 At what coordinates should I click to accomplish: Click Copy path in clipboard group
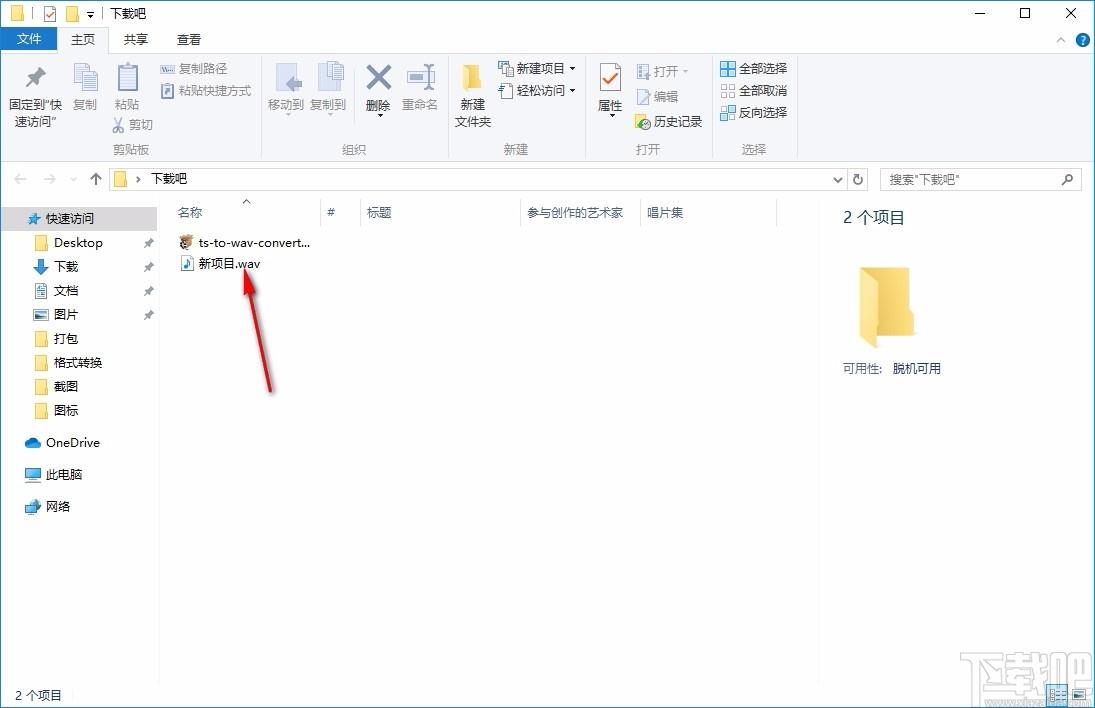click(193, 68)
